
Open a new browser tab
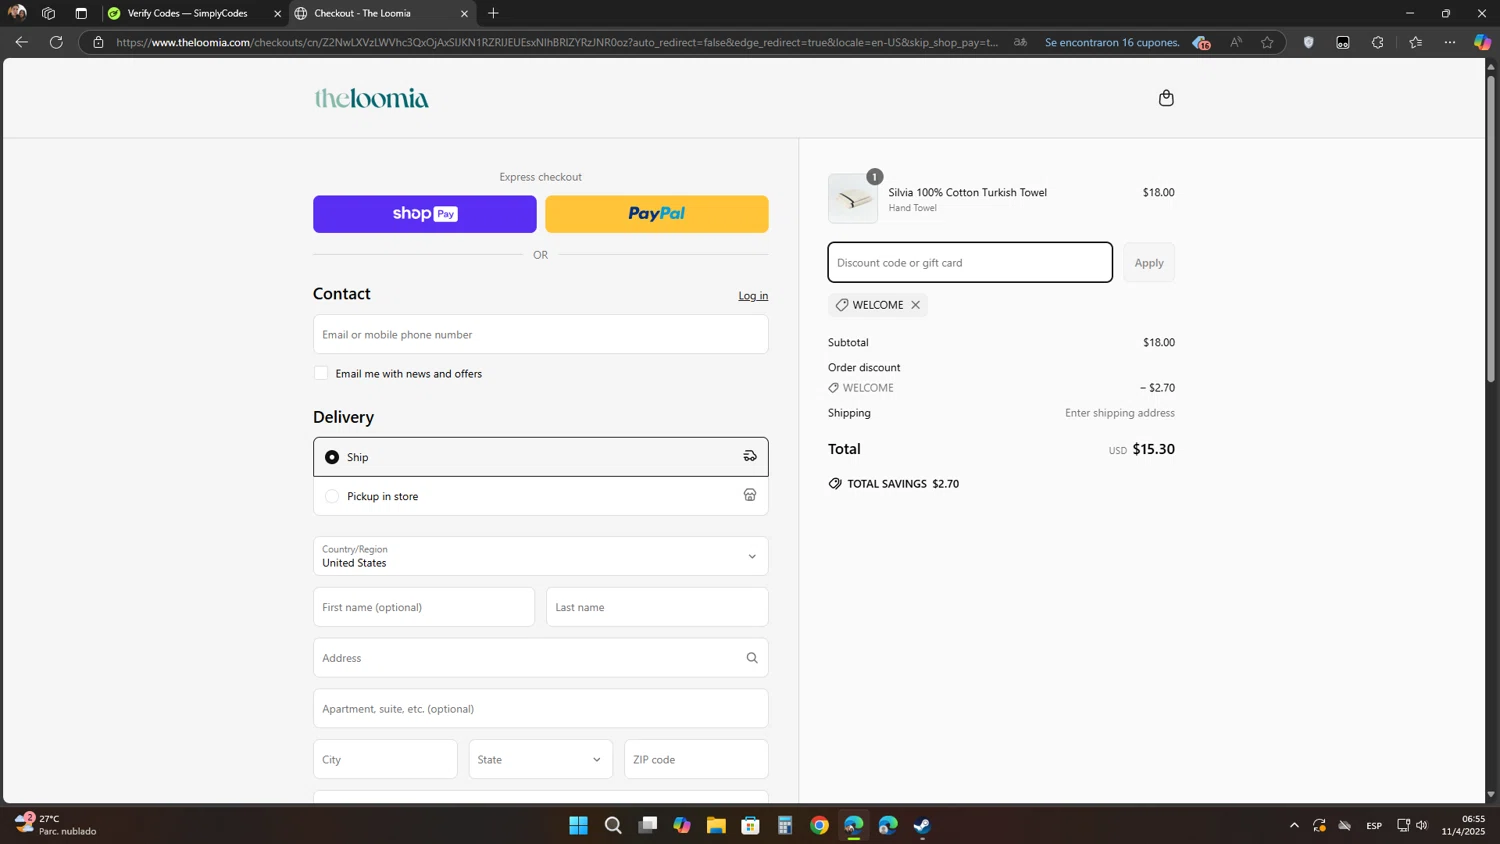[493, 13]
